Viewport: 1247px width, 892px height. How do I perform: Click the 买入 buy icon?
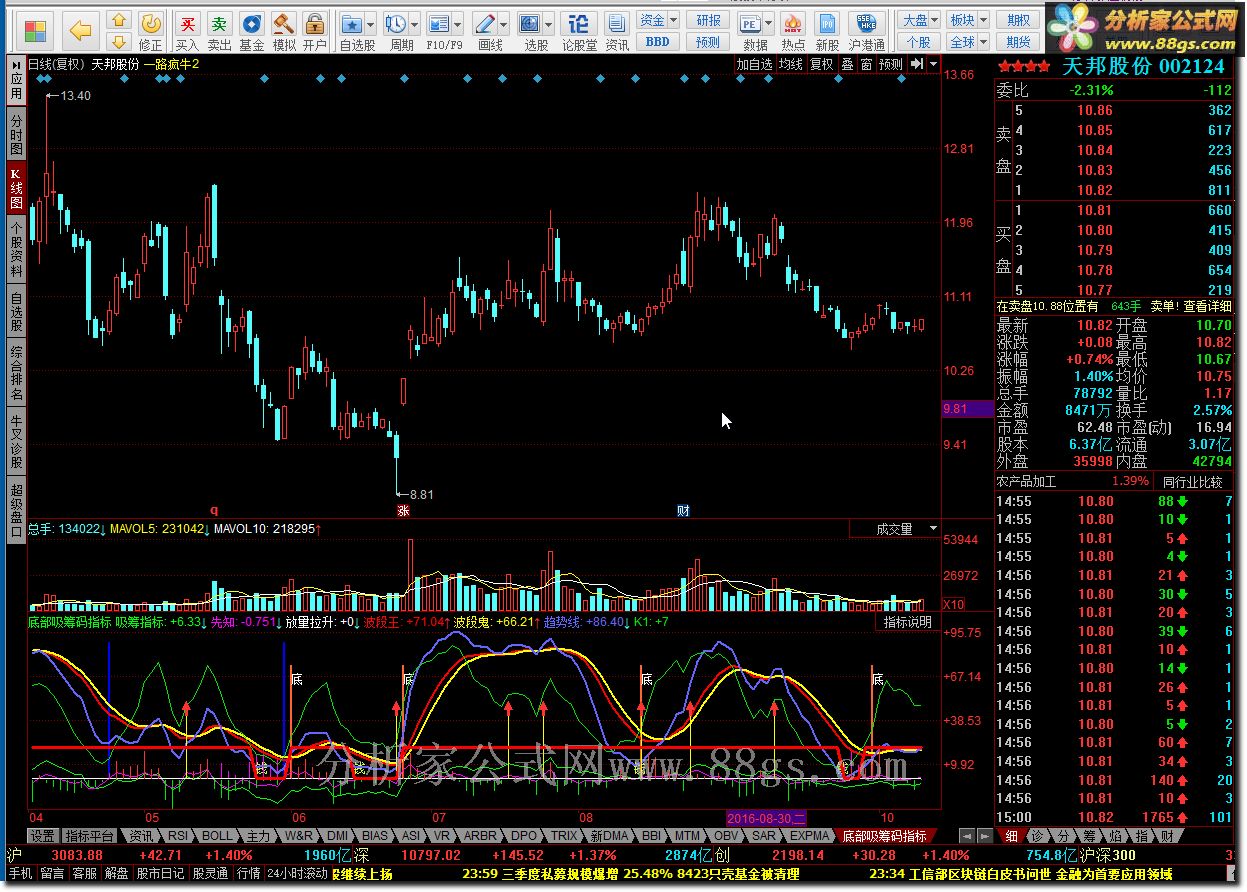pyautogui.click(x=187, y=30)
